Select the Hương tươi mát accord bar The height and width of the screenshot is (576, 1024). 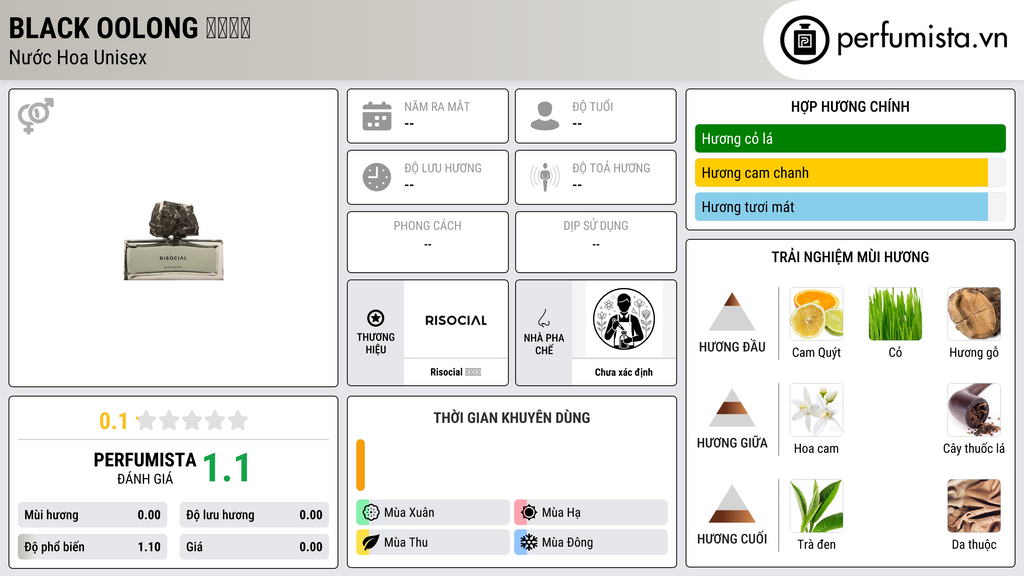[850, 207]
